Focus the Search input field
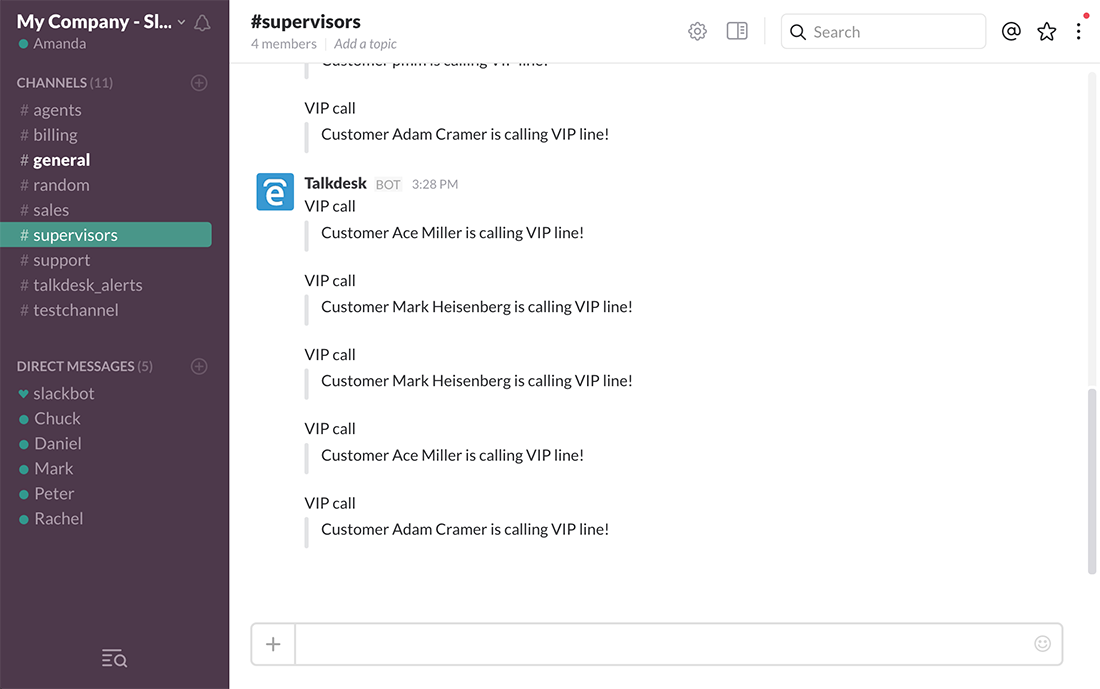 (883, 32)
